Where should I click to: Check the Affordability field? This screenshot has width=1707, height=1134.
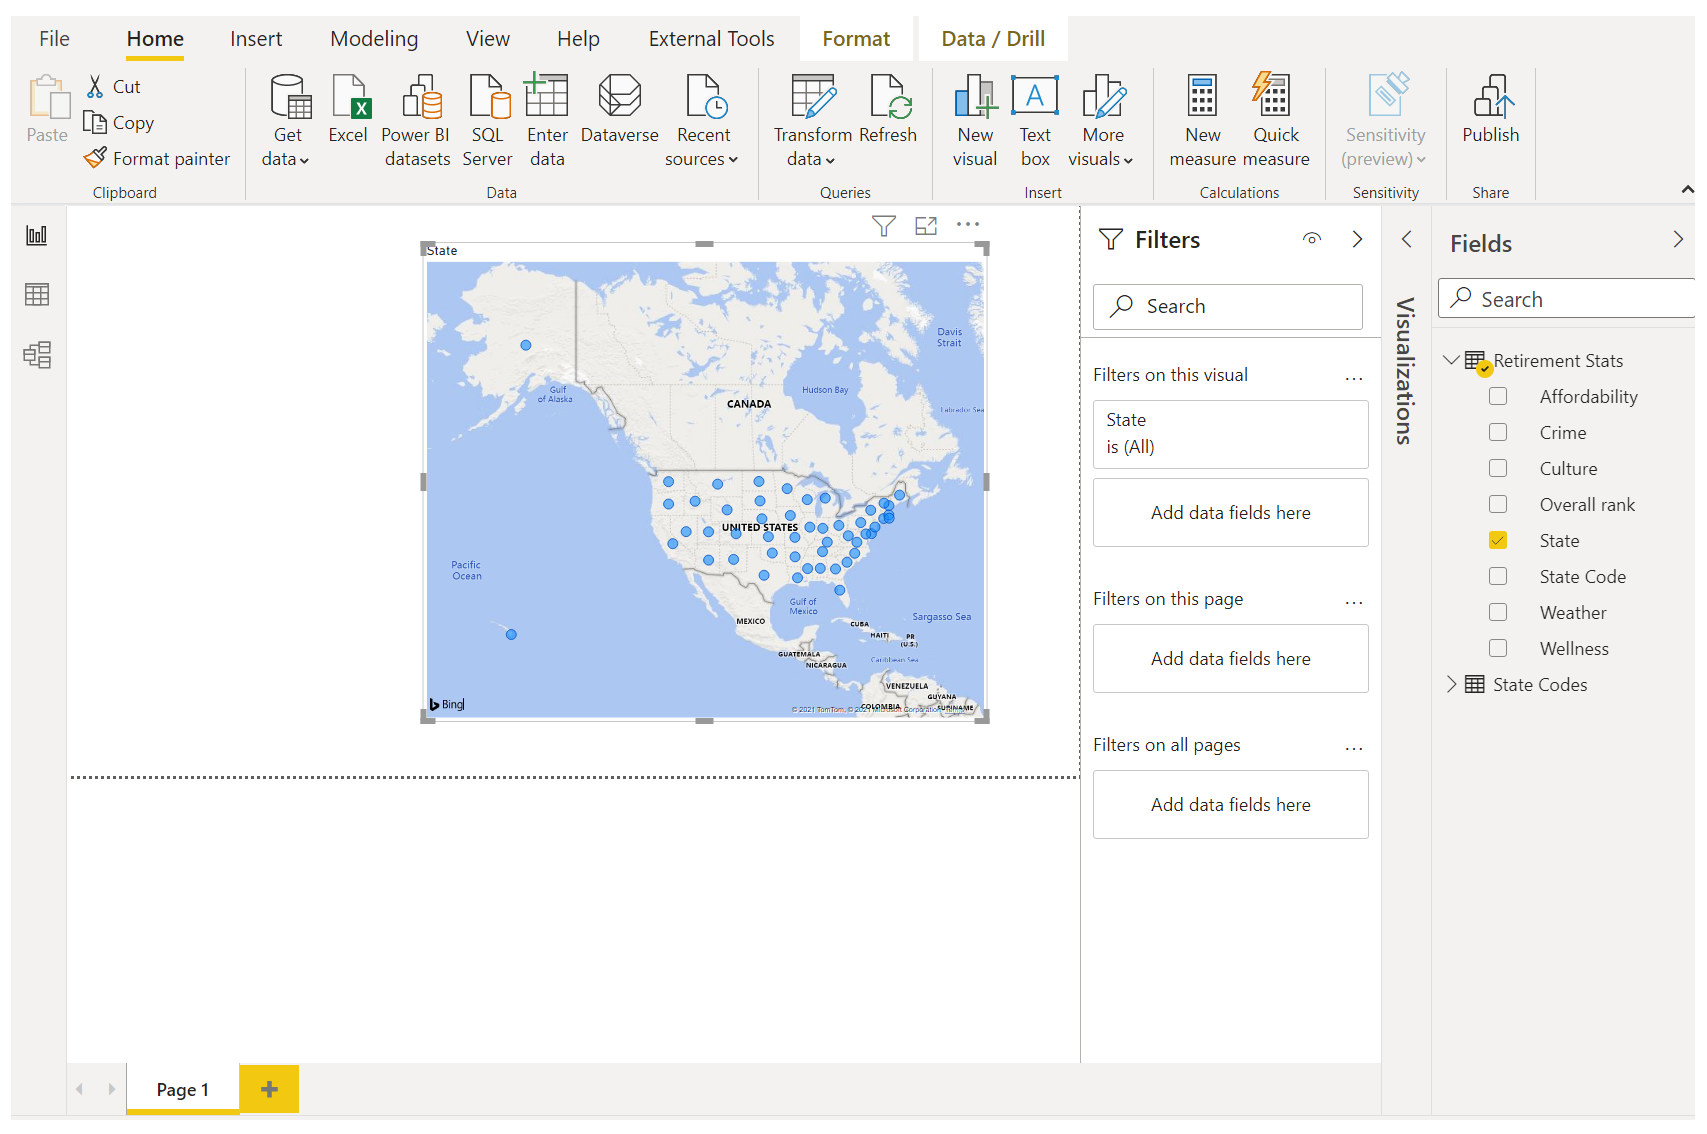click(x=1498, y=396)
